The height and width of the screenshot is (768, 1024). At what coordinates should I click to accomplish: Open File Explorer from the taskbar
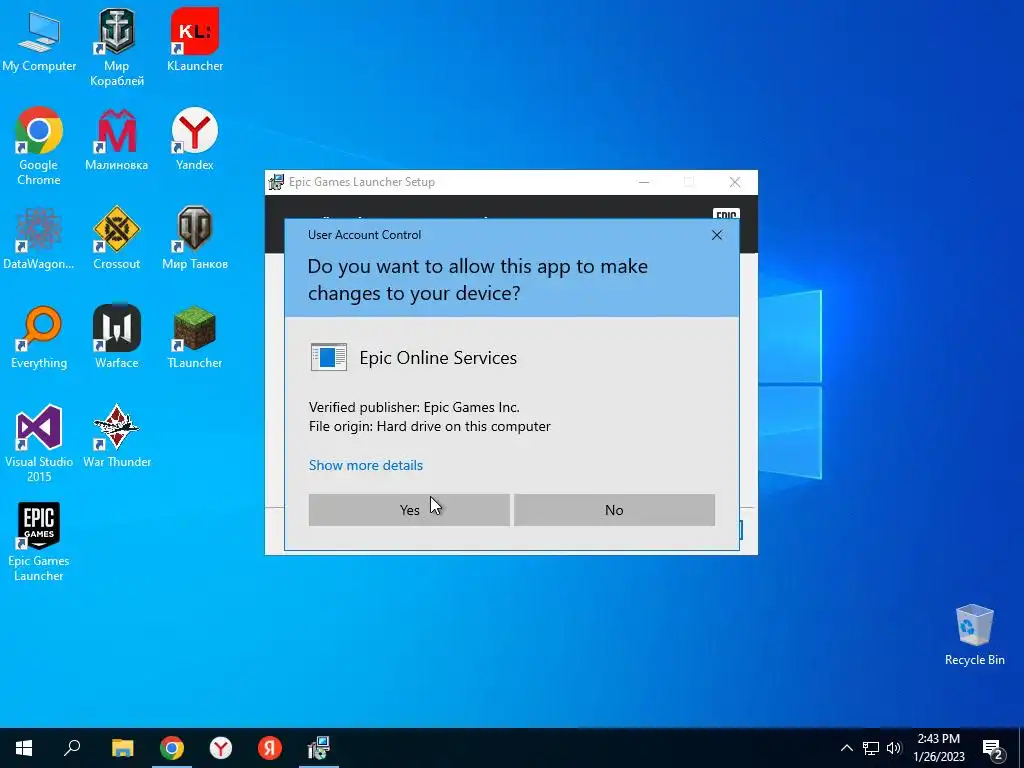(x=122, y=748)
